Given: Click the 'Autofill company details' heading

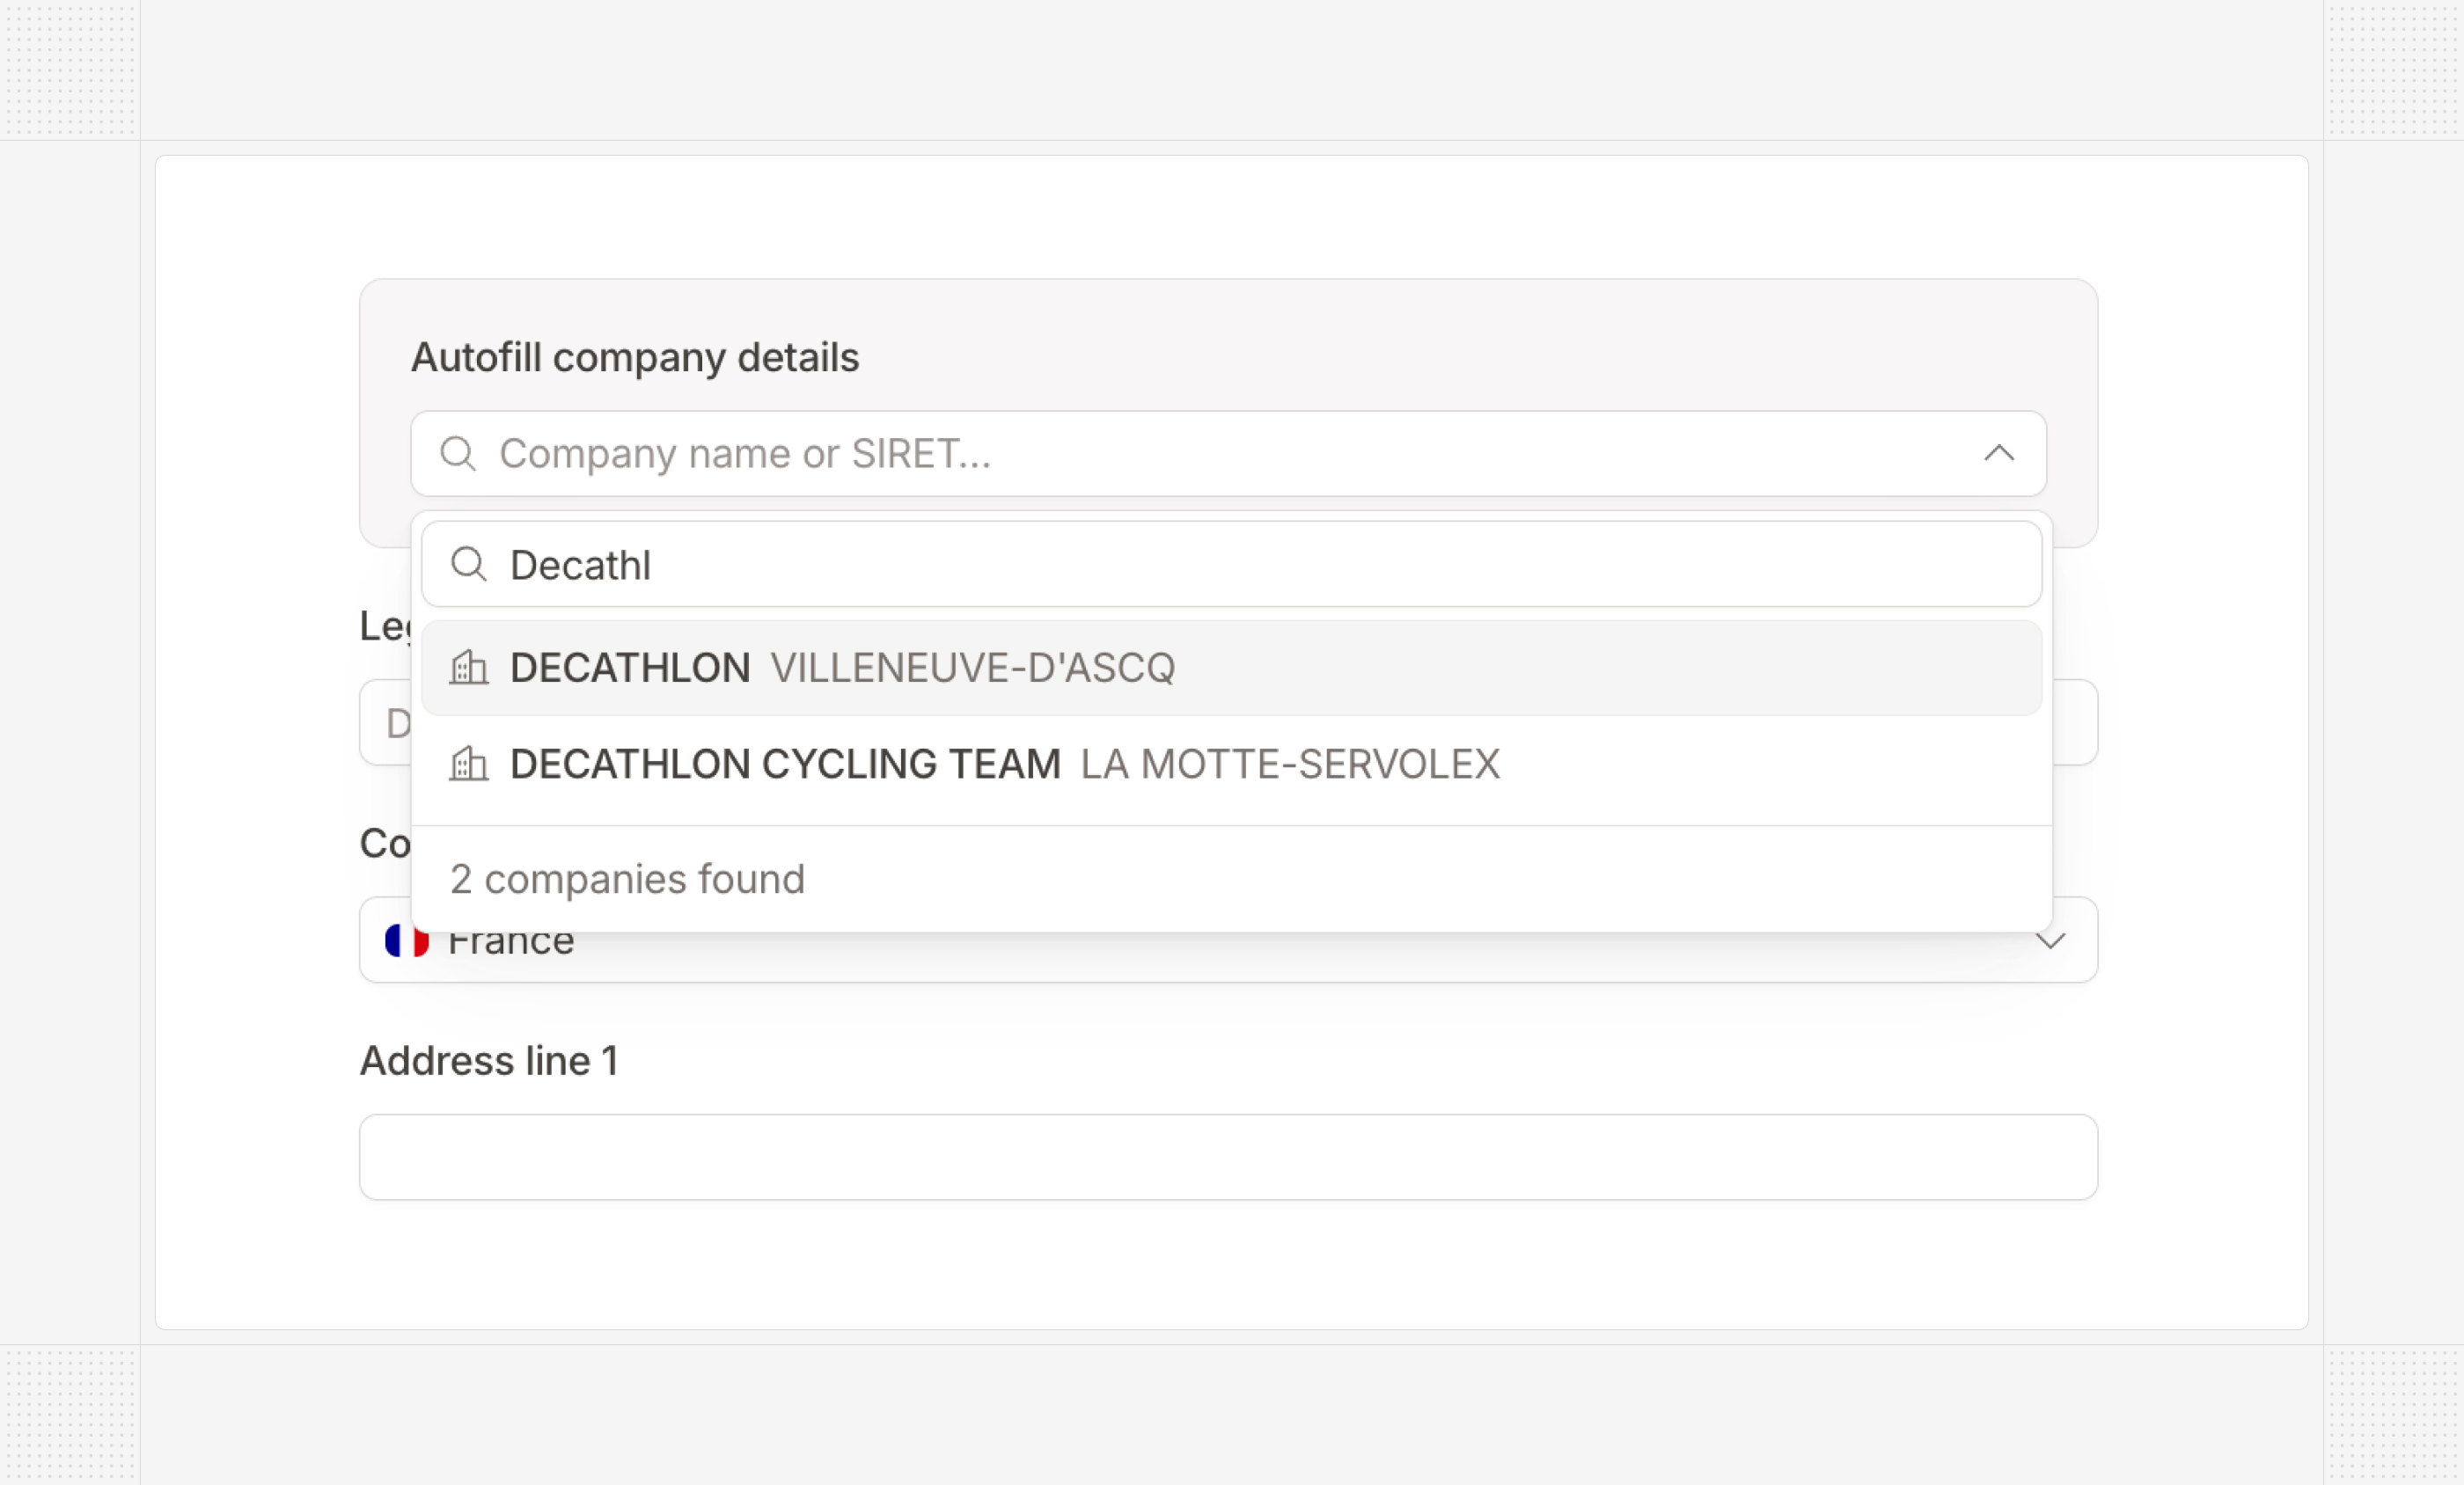Looking at the screenshot, I should [635, 358].
